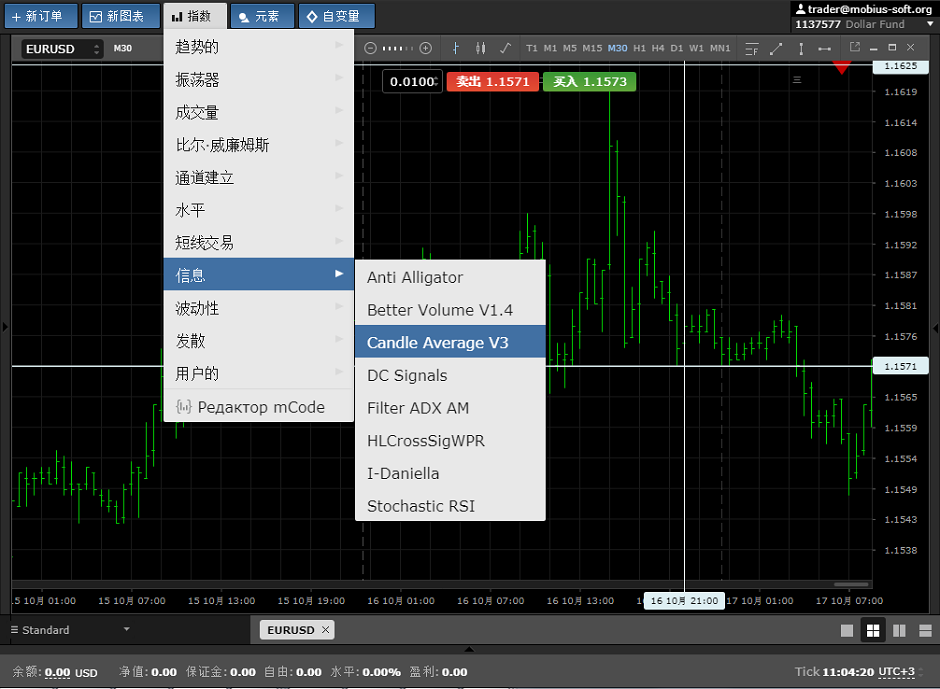Image resolution: width=940 pixels, height=689 pixels.
Task: Select single chart layout icon
Action: [x=846, y=630]
